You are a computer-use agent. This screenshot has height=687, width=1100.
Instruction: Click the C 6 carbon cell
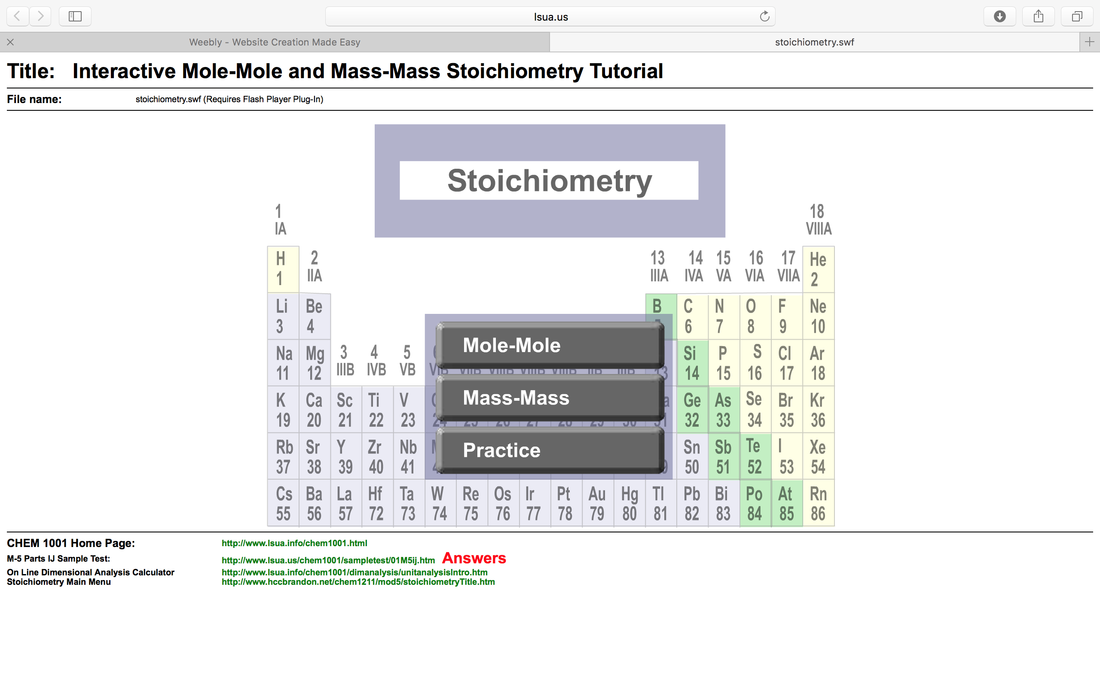click(692, 316)
